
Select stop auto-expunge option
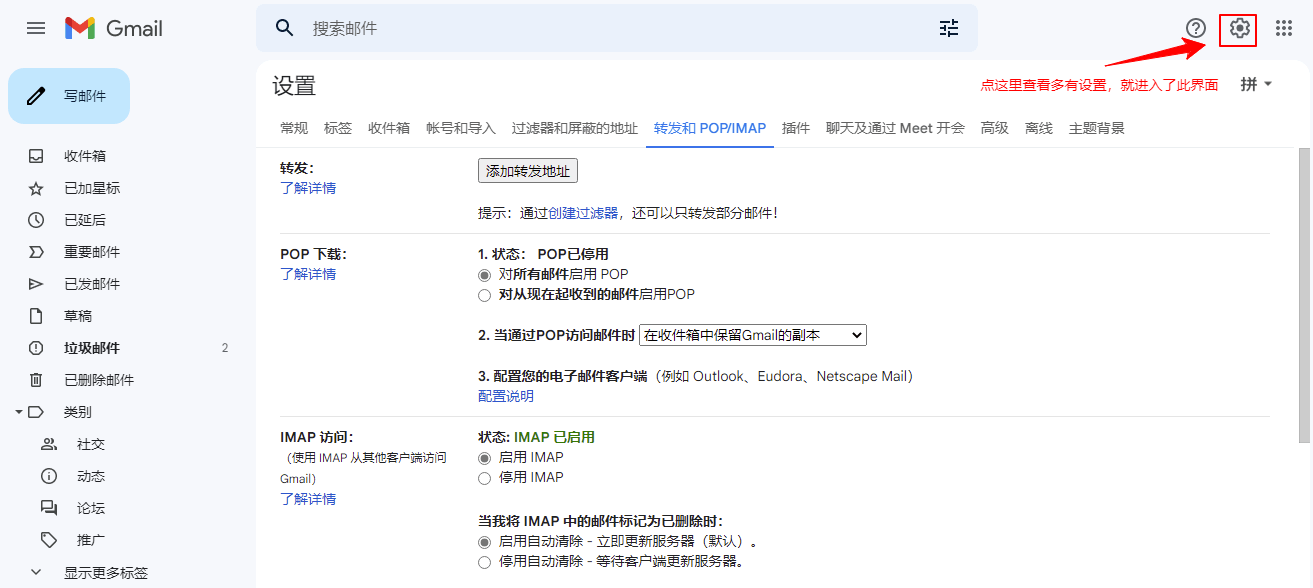click(484, 562)
